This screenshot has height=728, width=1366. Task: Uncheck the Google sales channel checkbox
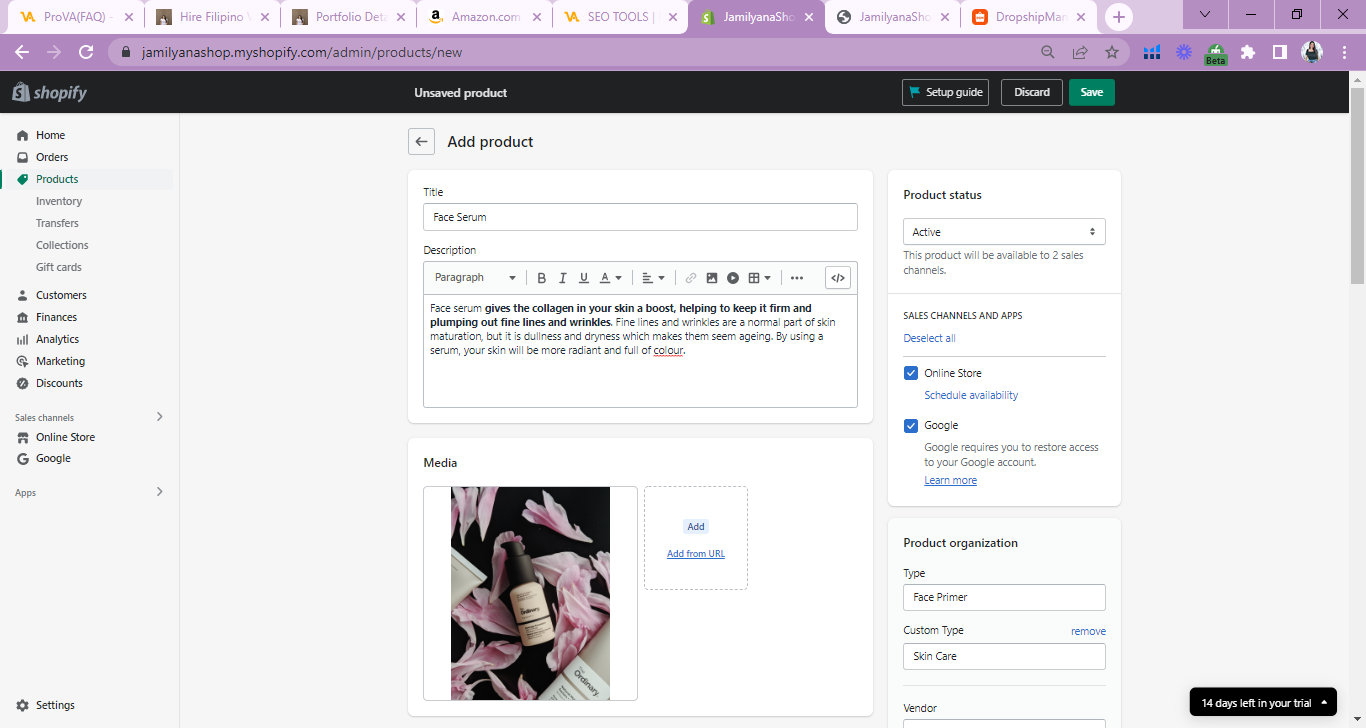(x=911, y=425)
